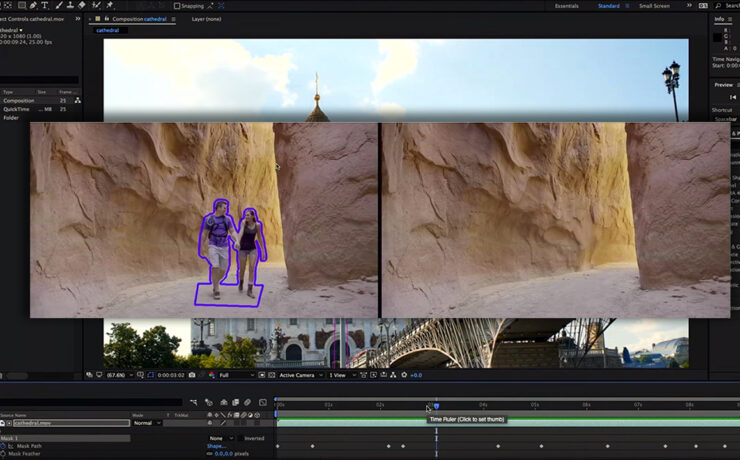This screenshot has width=740, height=460.
Task: Click the blue current time indicator
Action: pyautogui.click(x=437, y=406)
